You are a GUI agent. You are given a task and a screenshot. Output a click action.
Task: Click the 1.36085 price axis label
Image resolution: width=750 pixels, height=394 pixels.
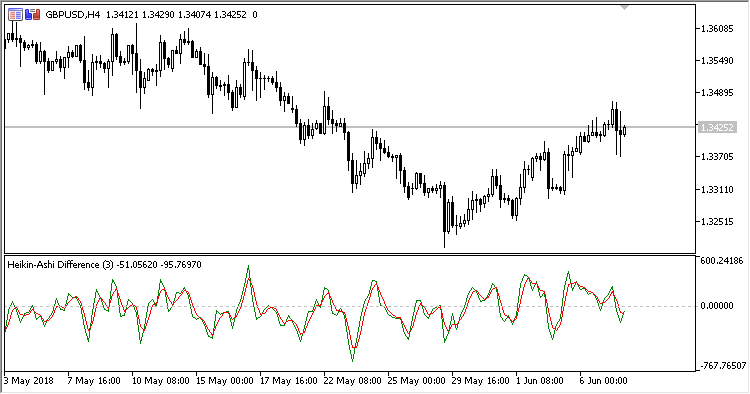(x=717, y=29)
